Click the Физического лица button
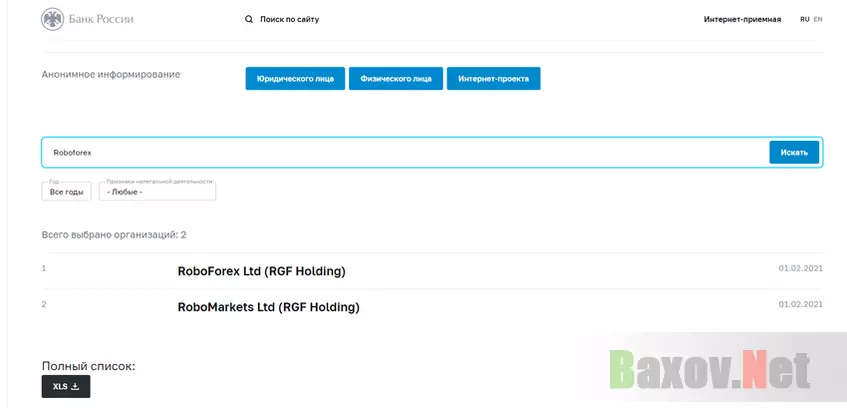The height and width of the screenshot is (408, 847). tap(396, 78)
